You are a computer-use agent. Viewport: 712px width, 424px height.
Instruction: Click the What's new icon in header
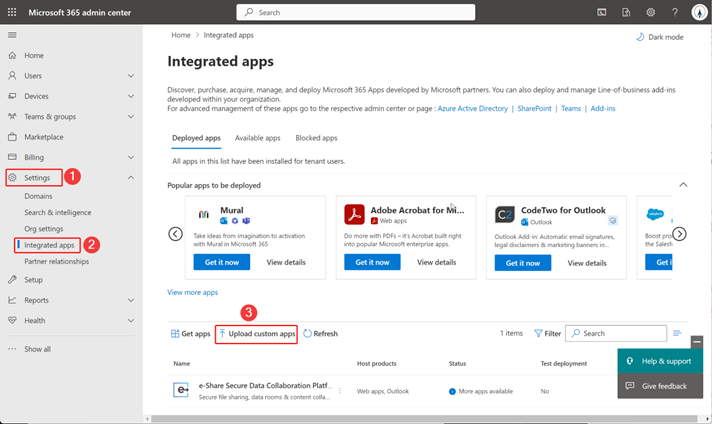click(x=626, y=12)
